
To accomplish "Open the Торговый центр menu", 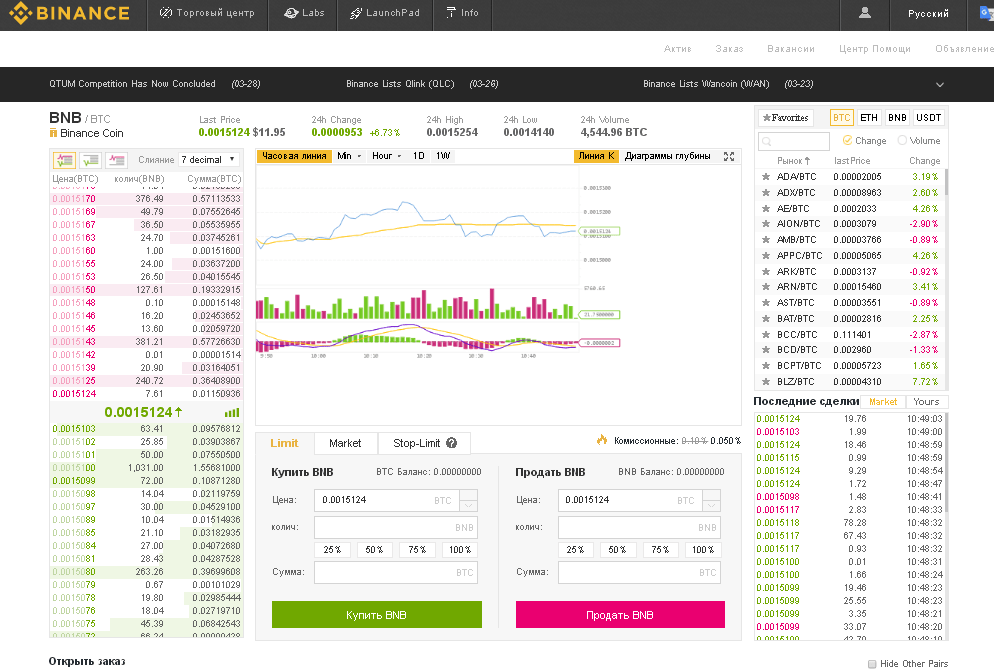I will [207, 13].
